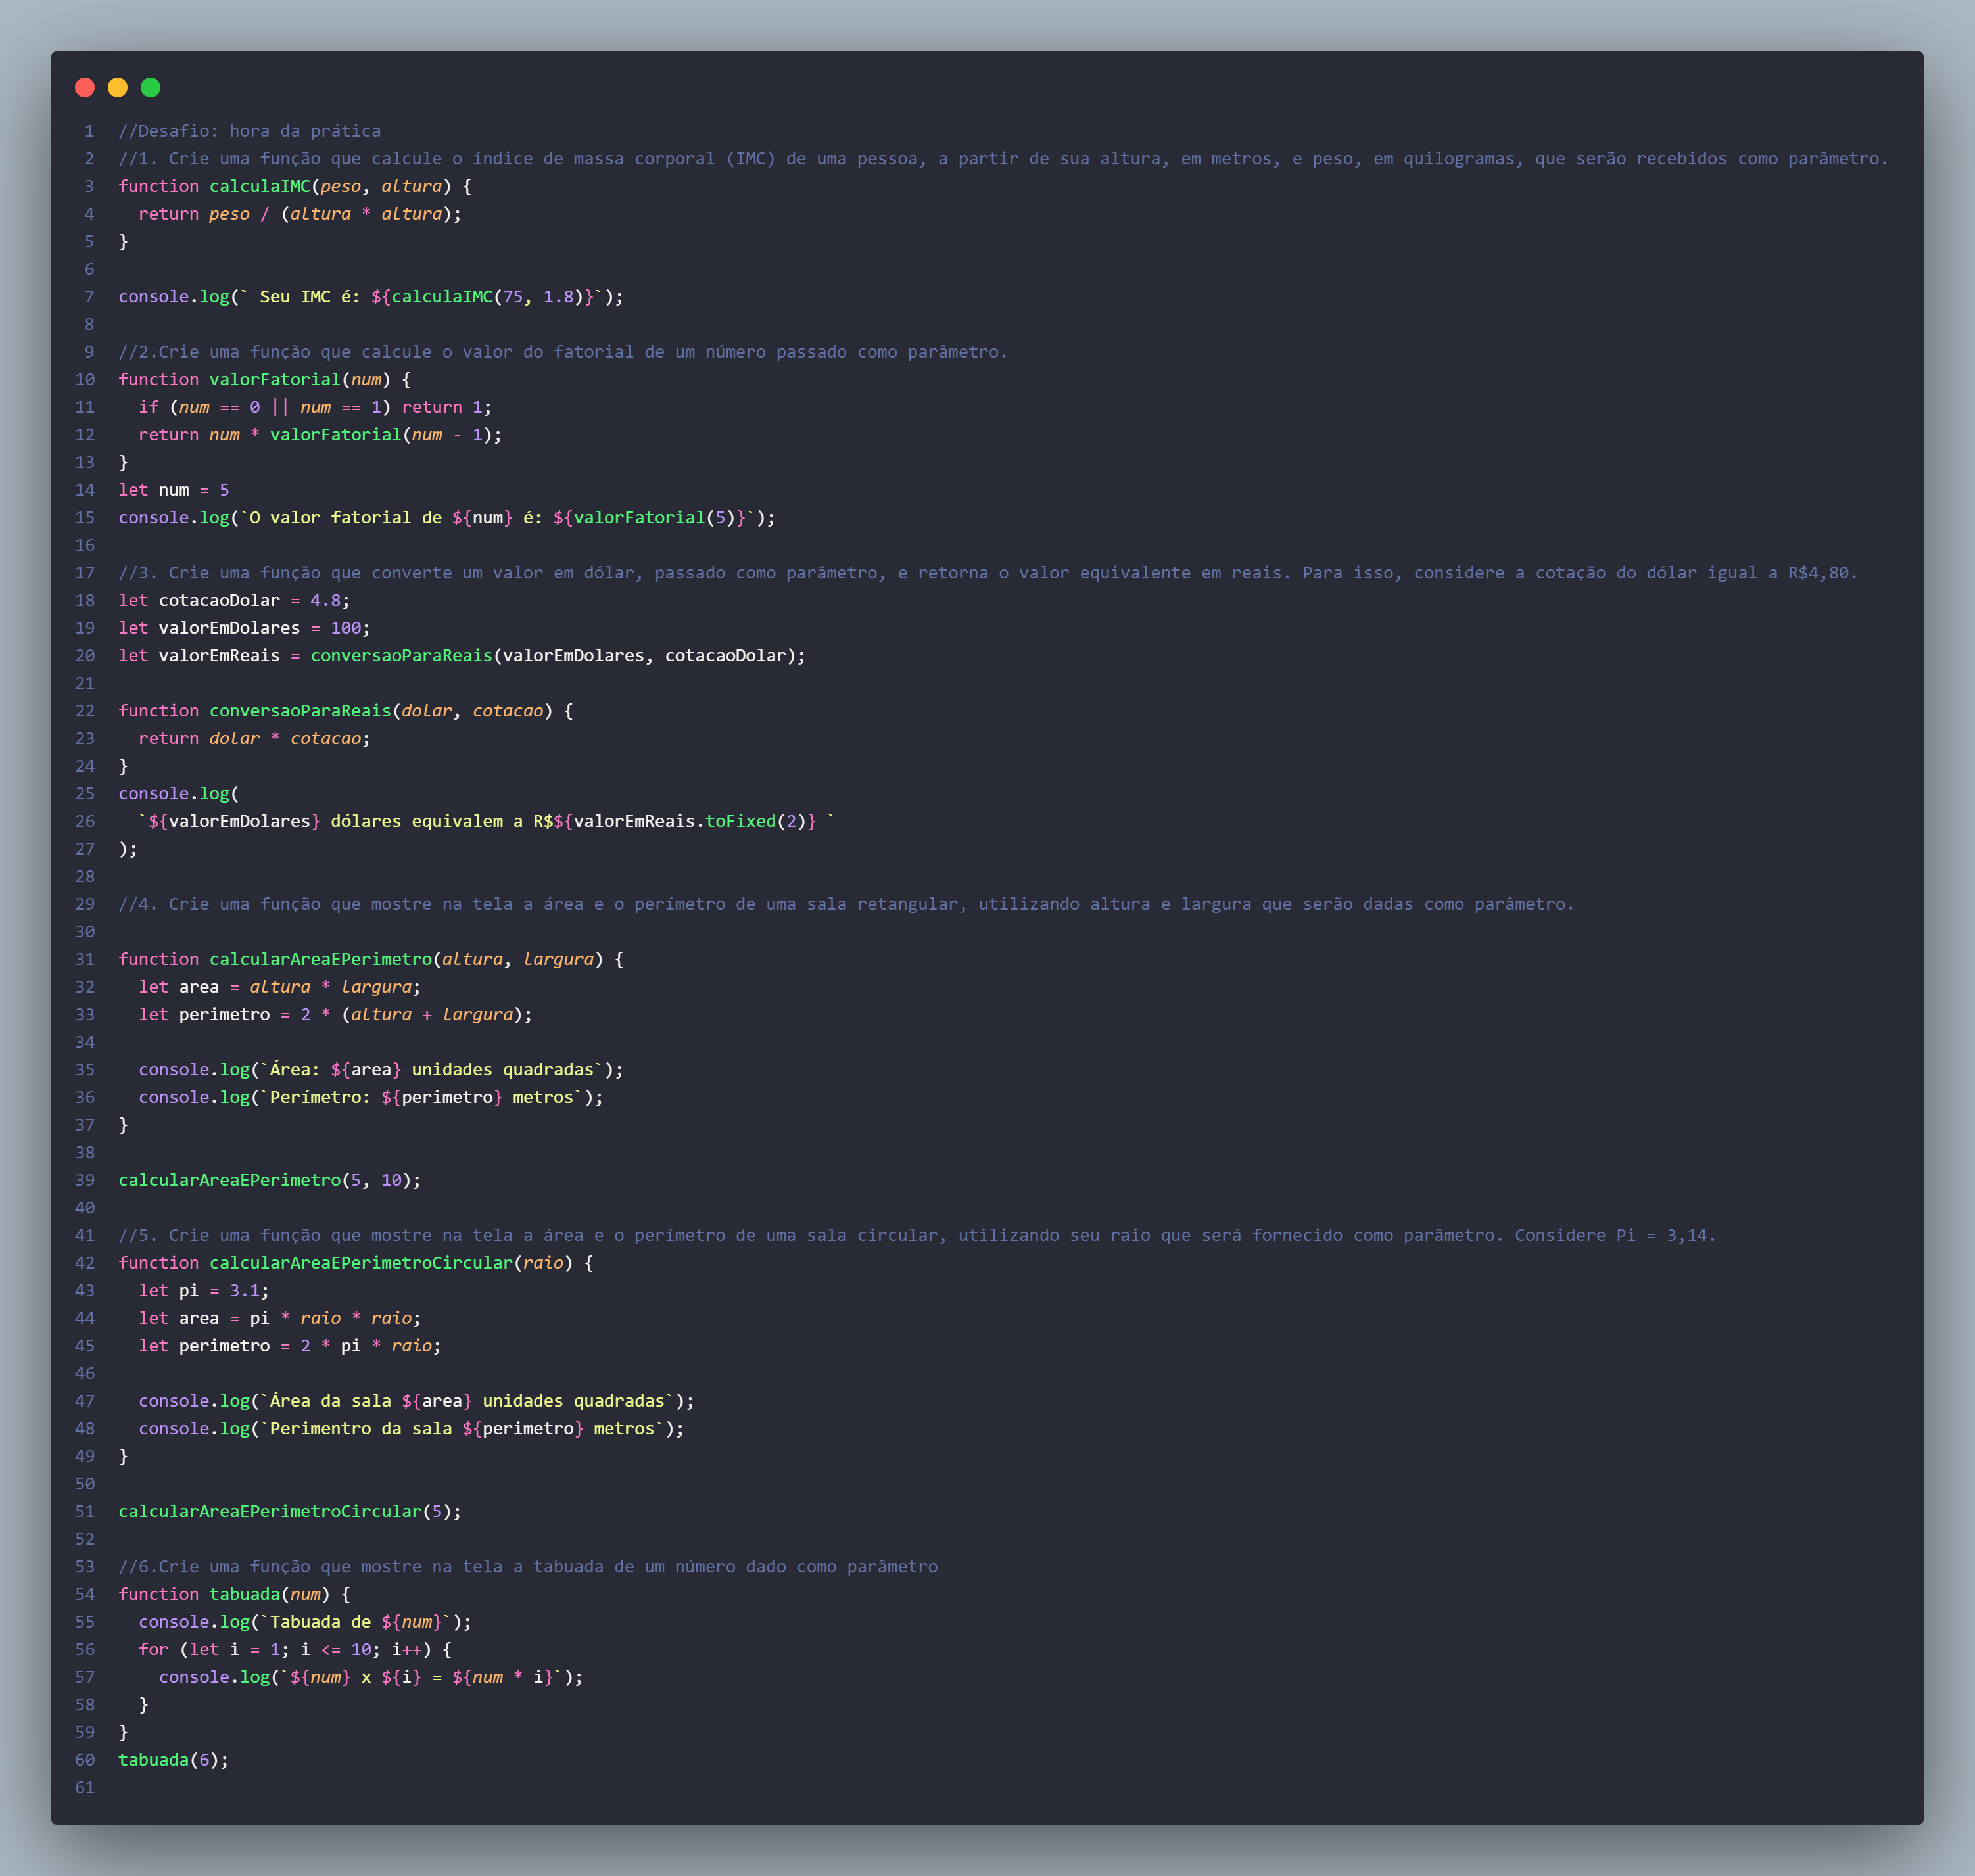The height and width of the screenshot is (1876, 1975).
Task: Click "function calcularAreaEPerimetroCircular(raio) {"
Action: (356, 1263)
